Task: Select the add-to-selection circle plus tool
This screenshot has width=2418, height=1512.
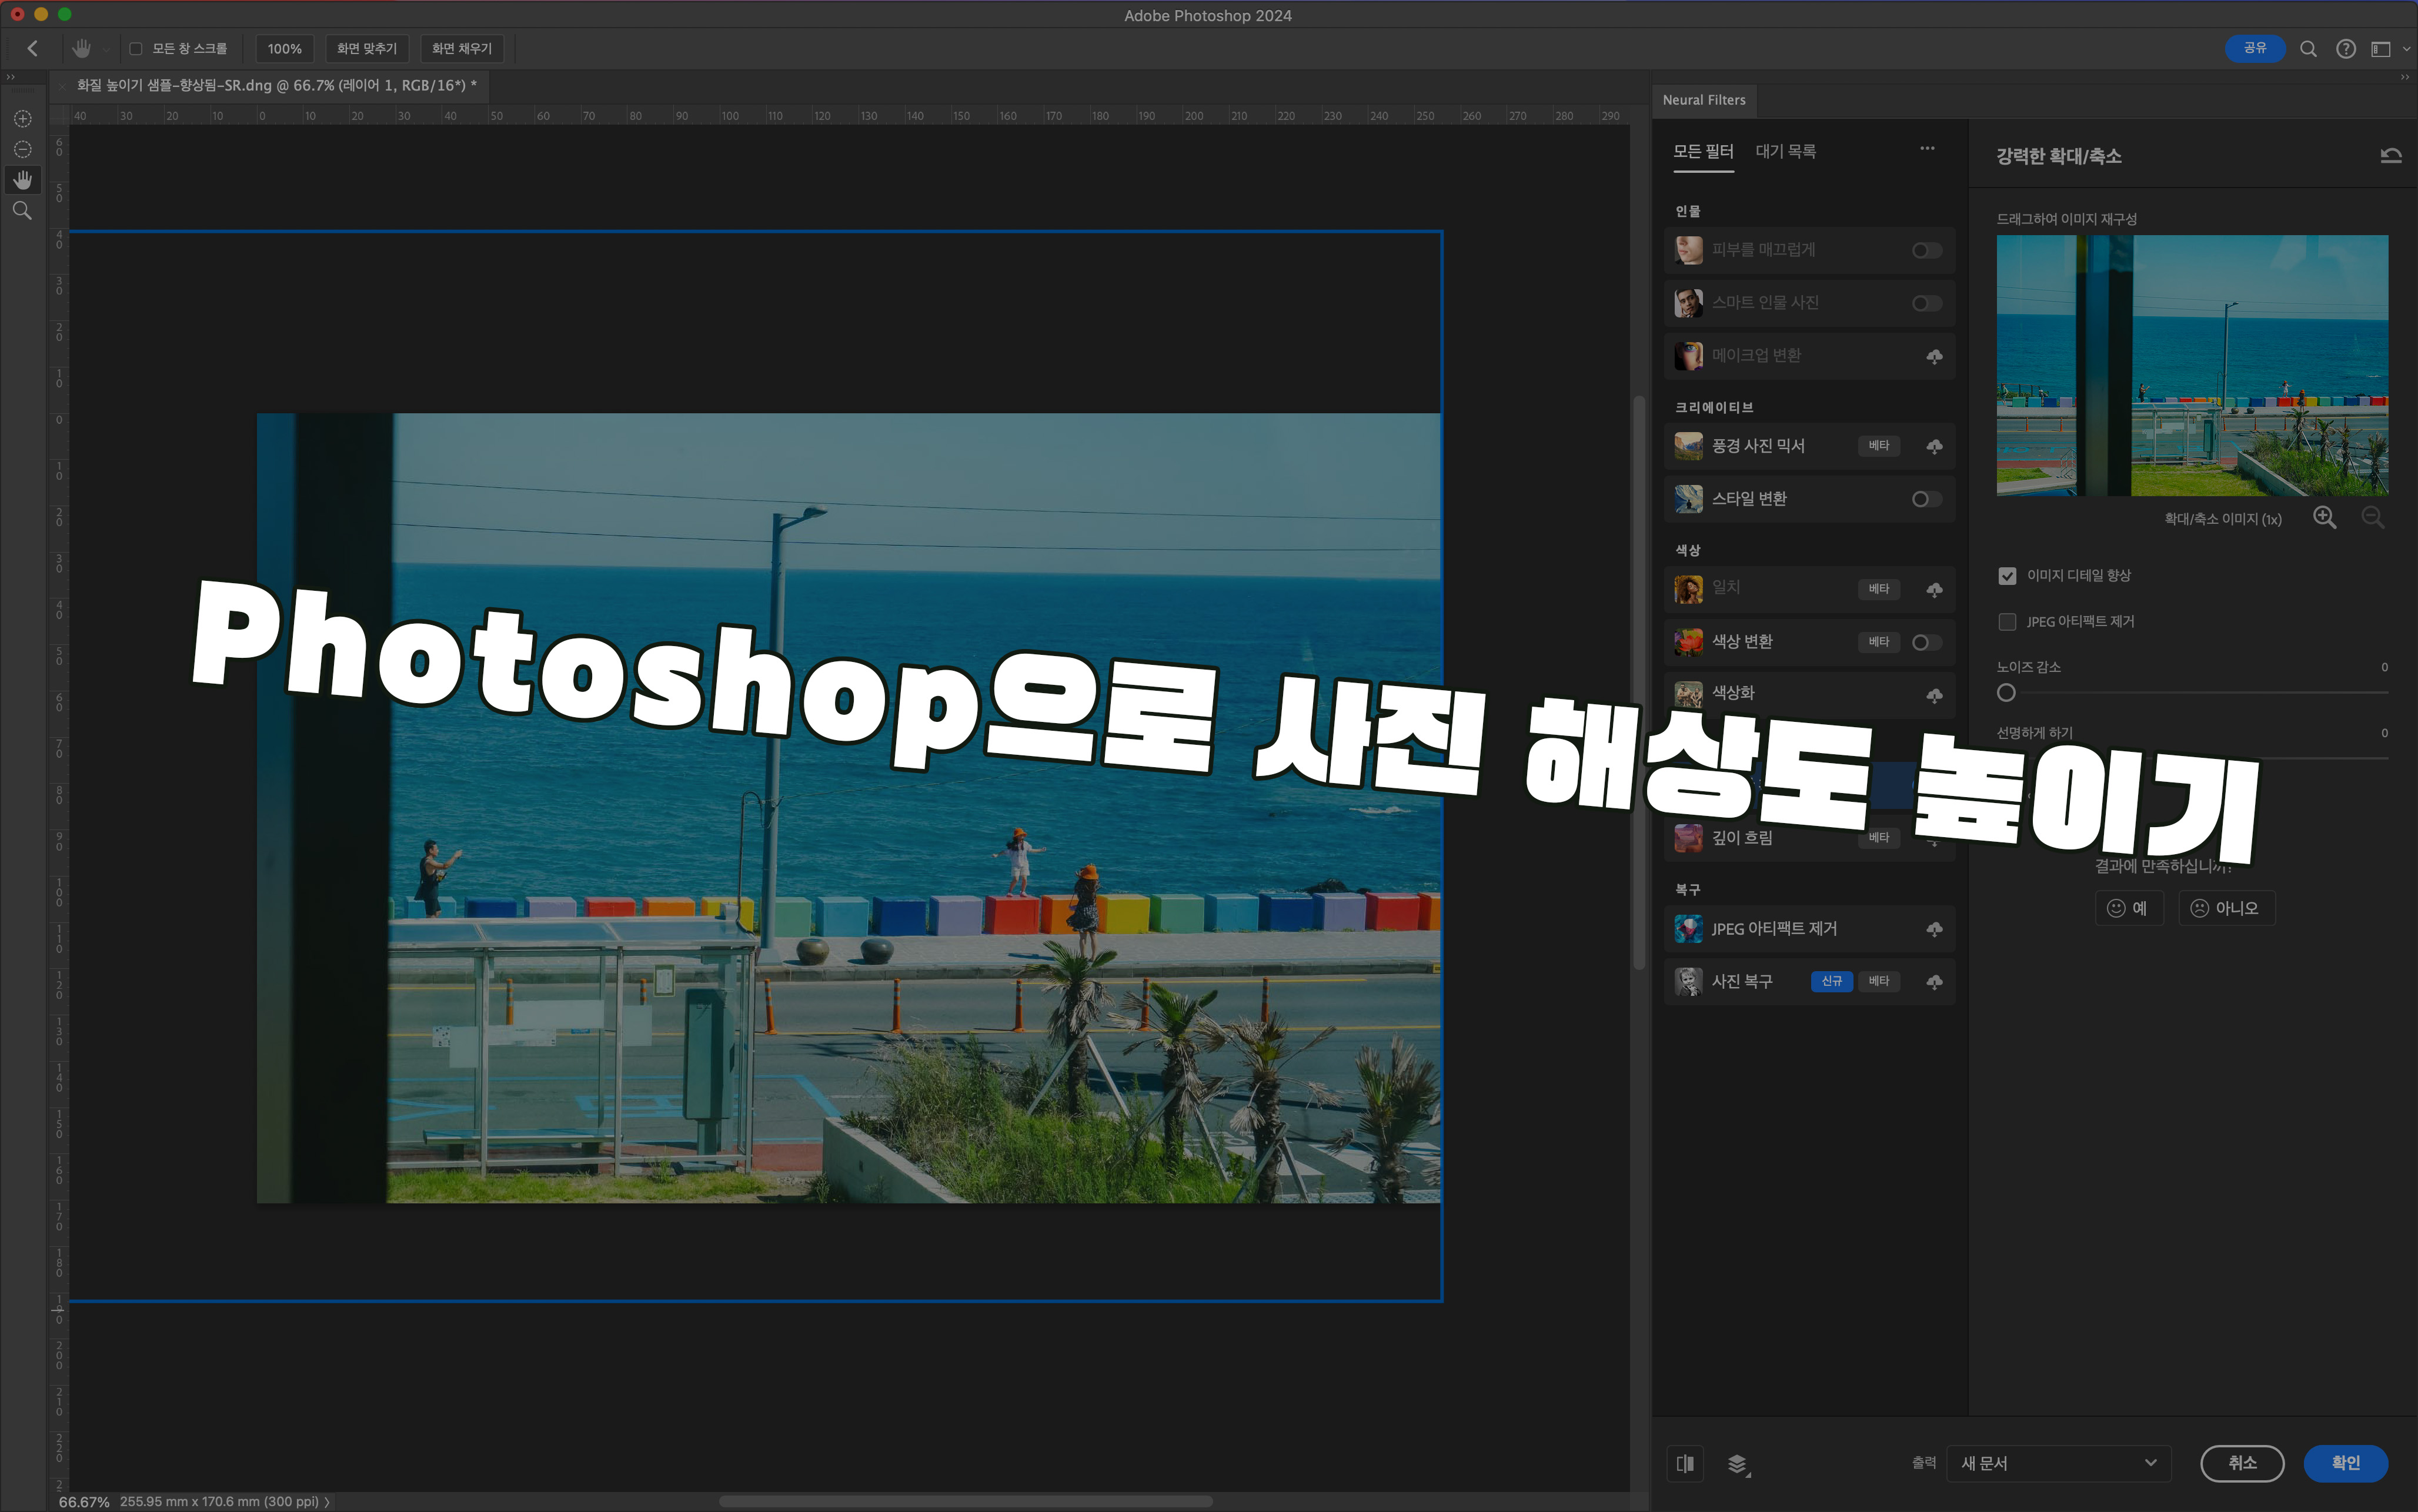Action: [23, 119]
